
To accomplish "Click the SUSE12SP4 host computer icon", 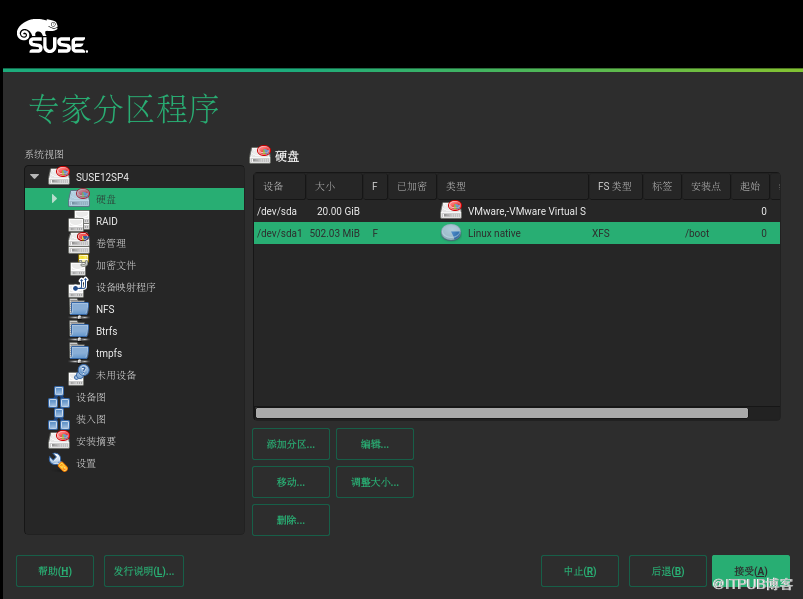I will [59, 176].
